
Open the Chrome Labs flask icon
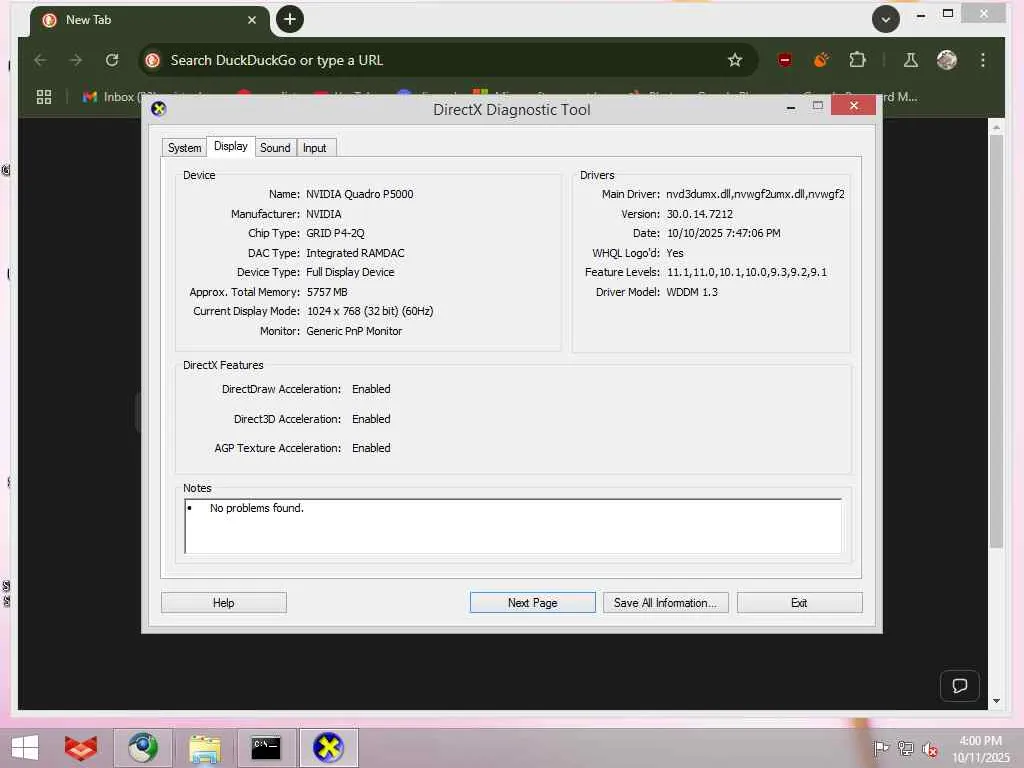point(911,60)
